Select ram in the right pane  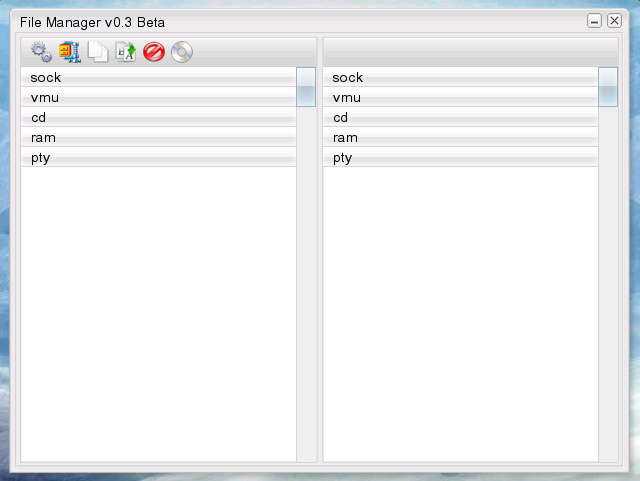[x=460, y=137]
